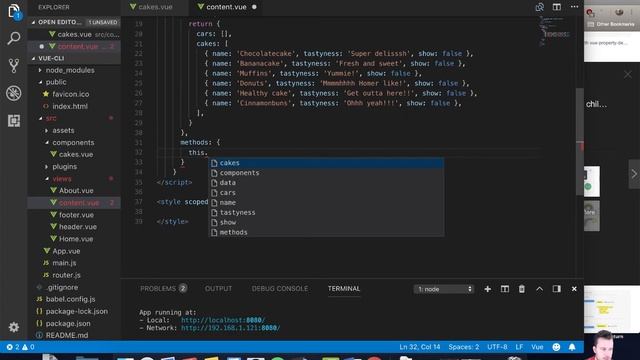Select the terminal instance dropdown '1: node'
Viewport: 640px width, 360px height.
[x=444, y=289]
